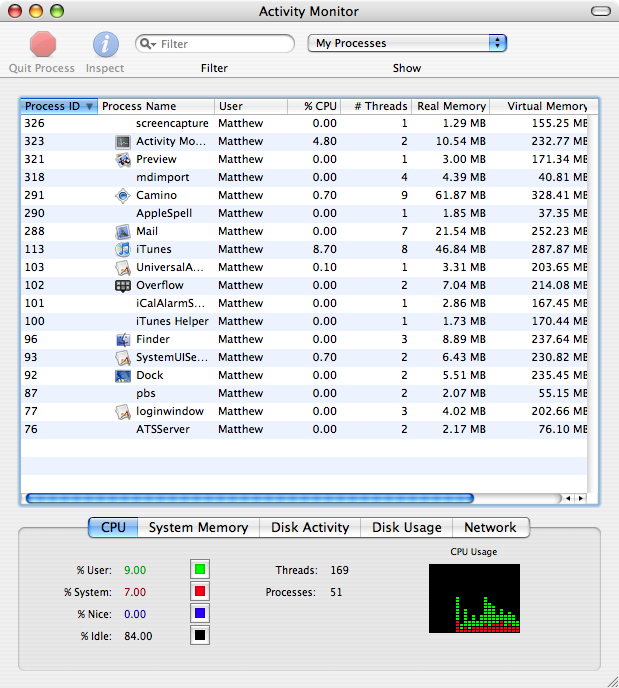Sort by Process Name column
The image size is (619, 688).
156,106
